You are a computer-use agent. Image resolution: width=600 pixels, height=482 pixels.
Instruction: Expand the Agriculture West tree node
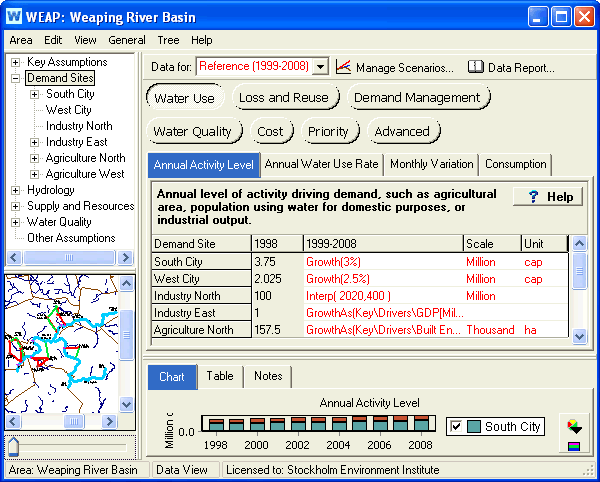34,174
